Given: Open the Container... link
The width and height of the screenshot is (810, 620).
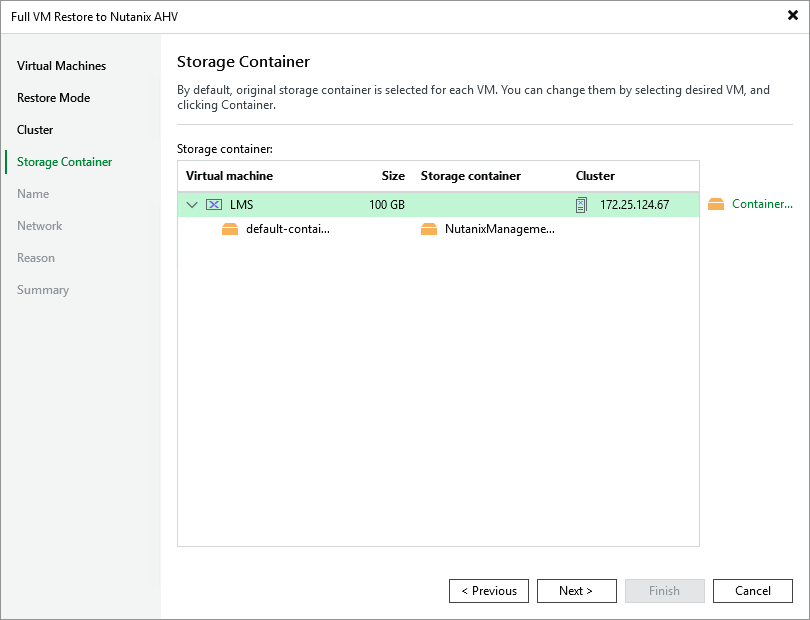Looking at the screenshot, I should pos(761,204).
